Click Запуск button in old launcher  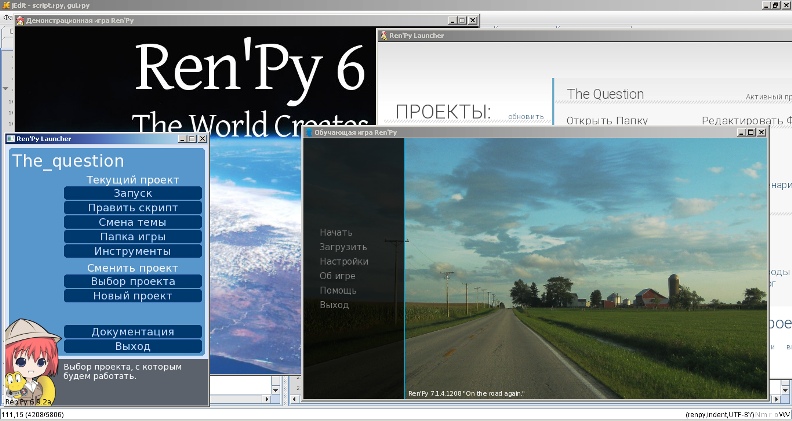[133, 193]
